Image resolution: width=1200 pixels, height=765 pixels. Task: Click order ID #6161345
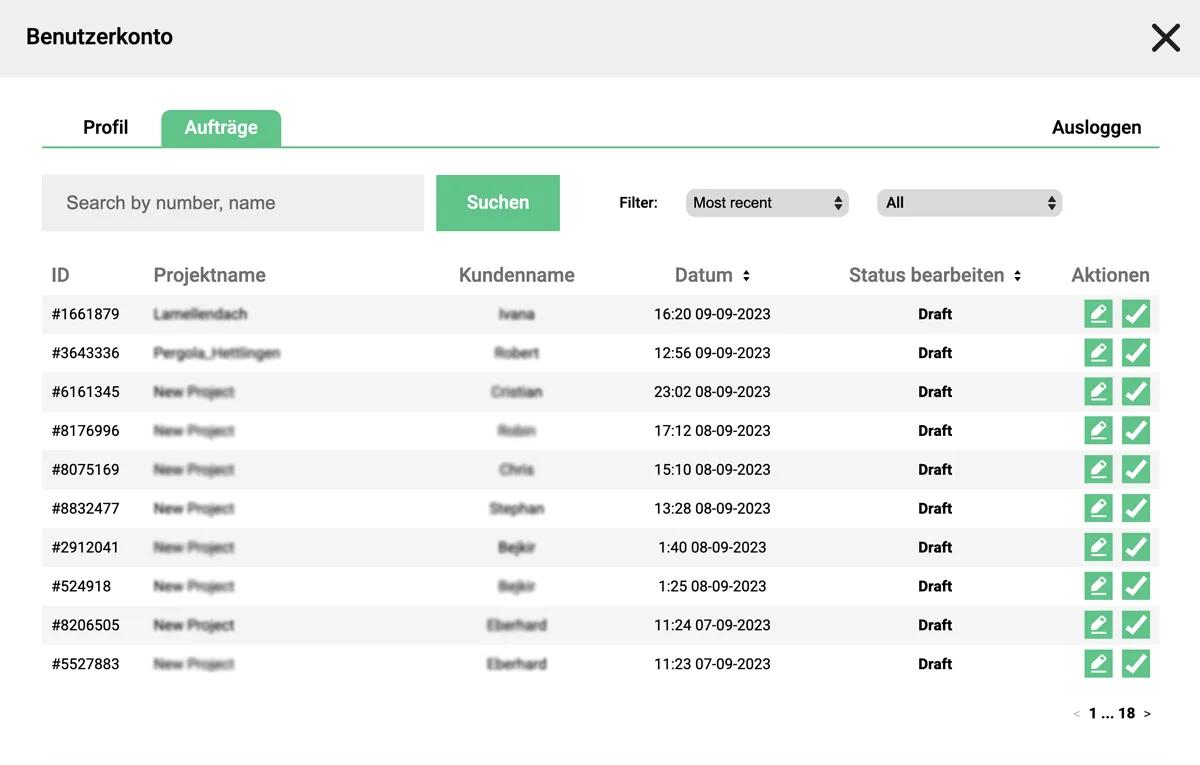coord(85,392)
